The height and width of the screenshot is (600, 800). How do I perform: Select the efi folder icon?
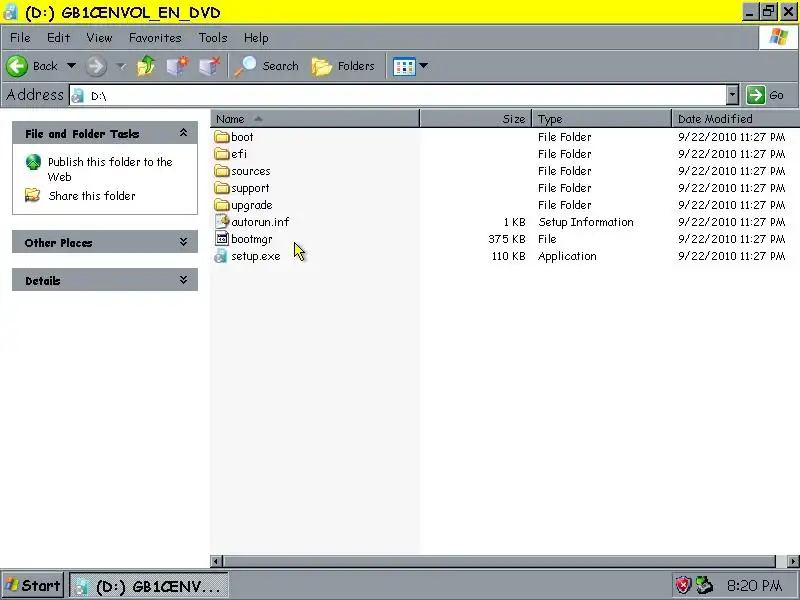(222, 154)
